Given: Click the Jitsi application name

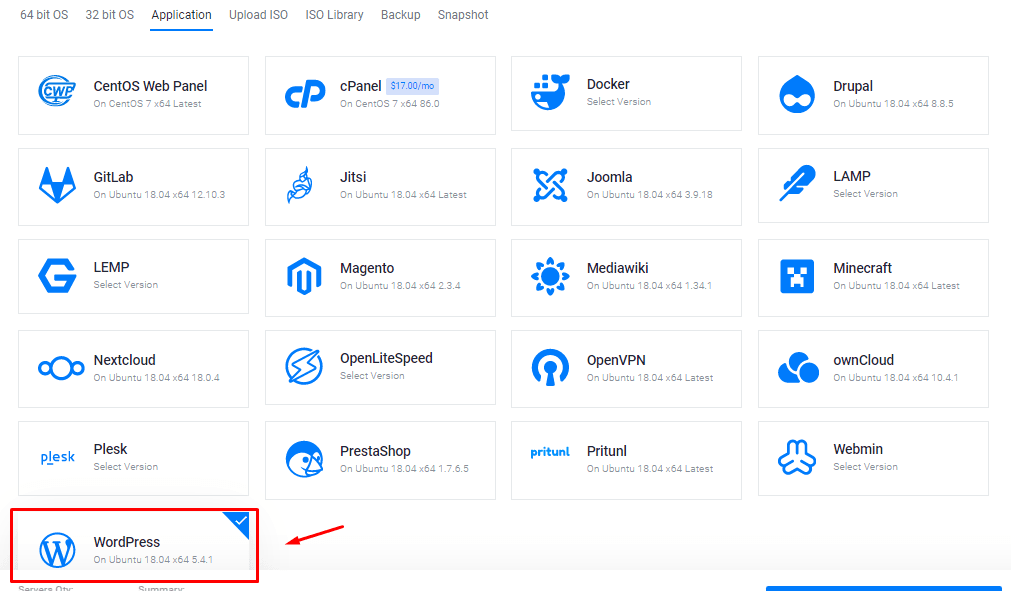Looking at the screenshot, I should point(353,177).
